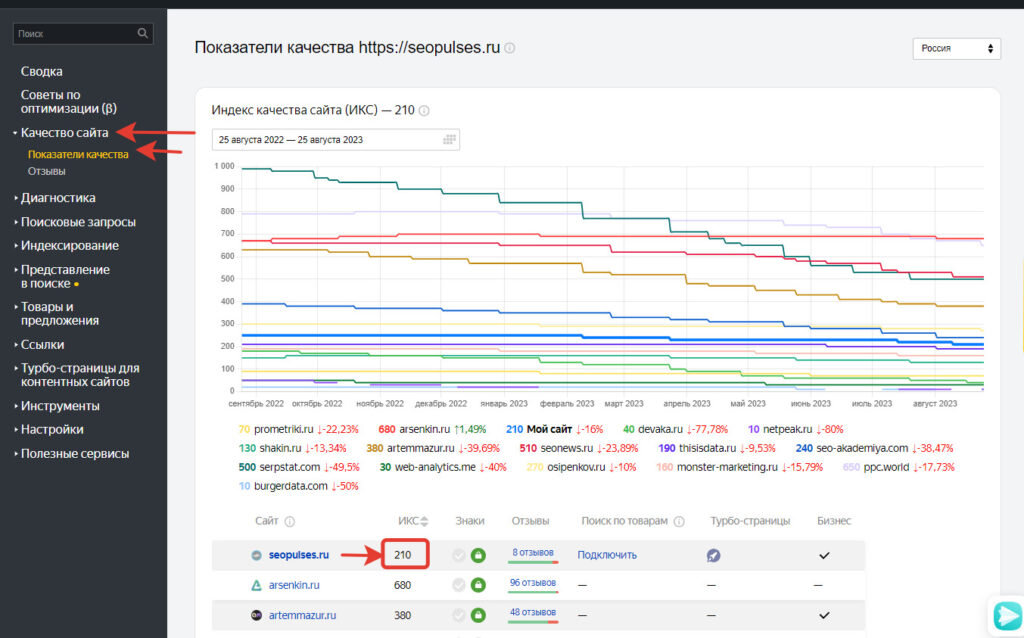
Task: Toggle Мой сайт series in chart legend
Action: click(x=554, y=429)
